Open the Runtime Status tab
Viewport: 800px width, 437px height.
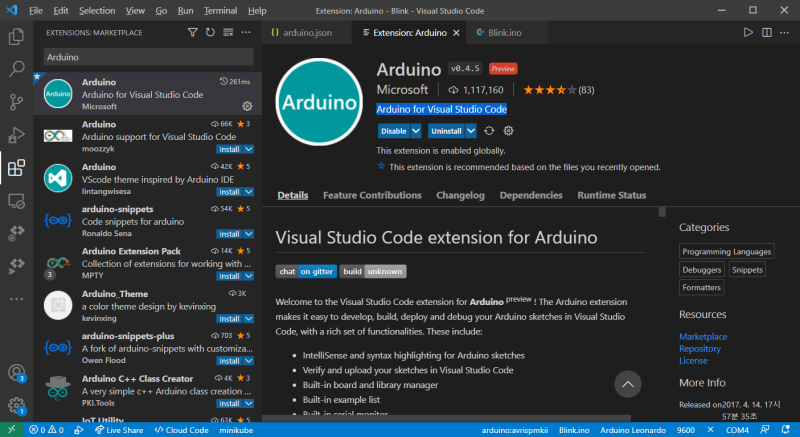[x=612, y=195]
